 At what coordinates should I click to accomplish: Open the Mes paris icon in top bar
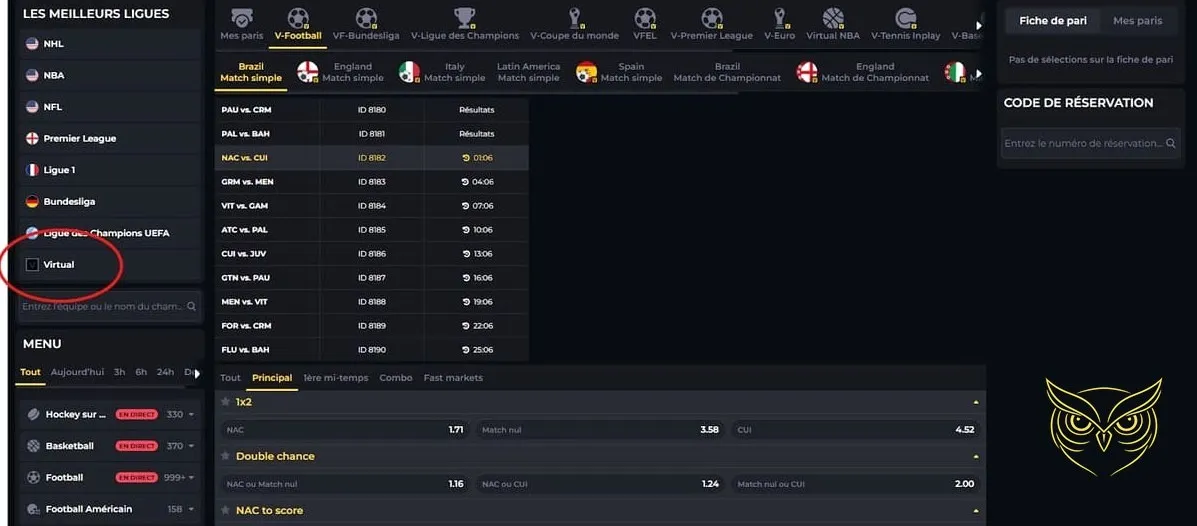242,18
